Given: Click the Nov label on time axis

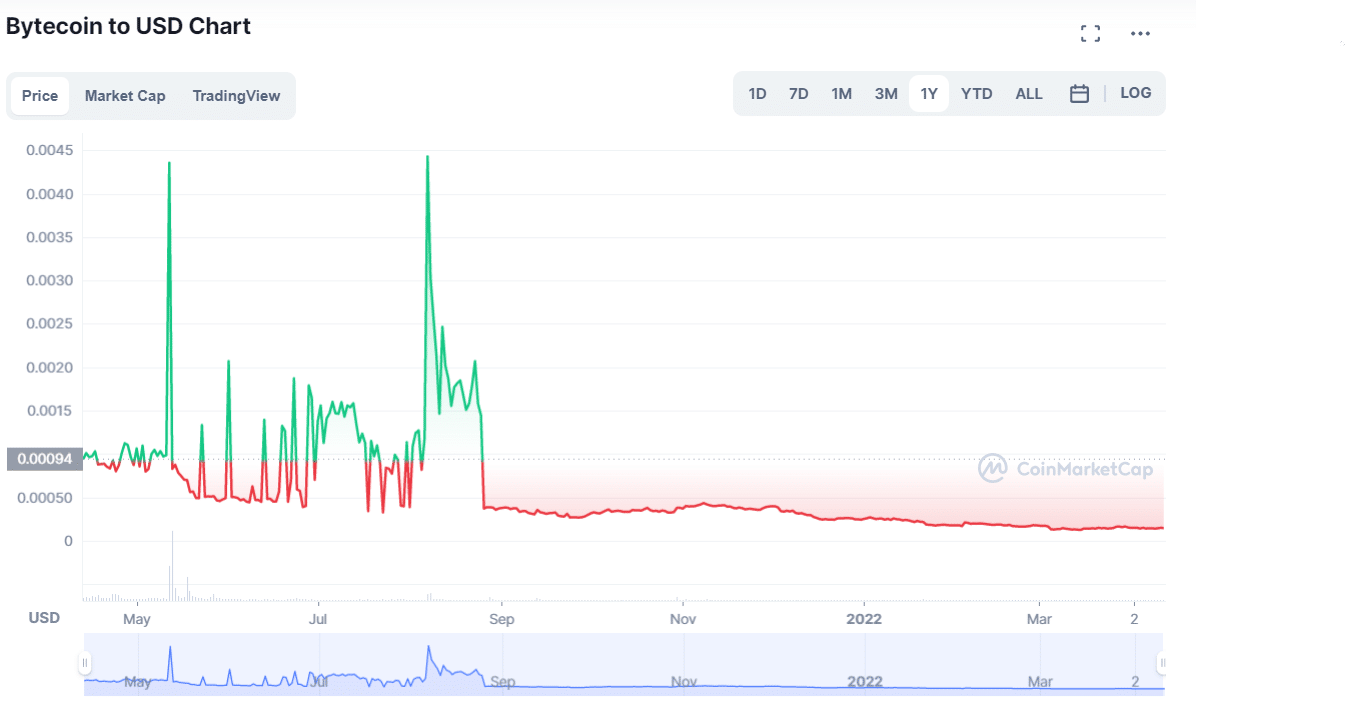Looking at the screenshot, I should pos(683,619).
